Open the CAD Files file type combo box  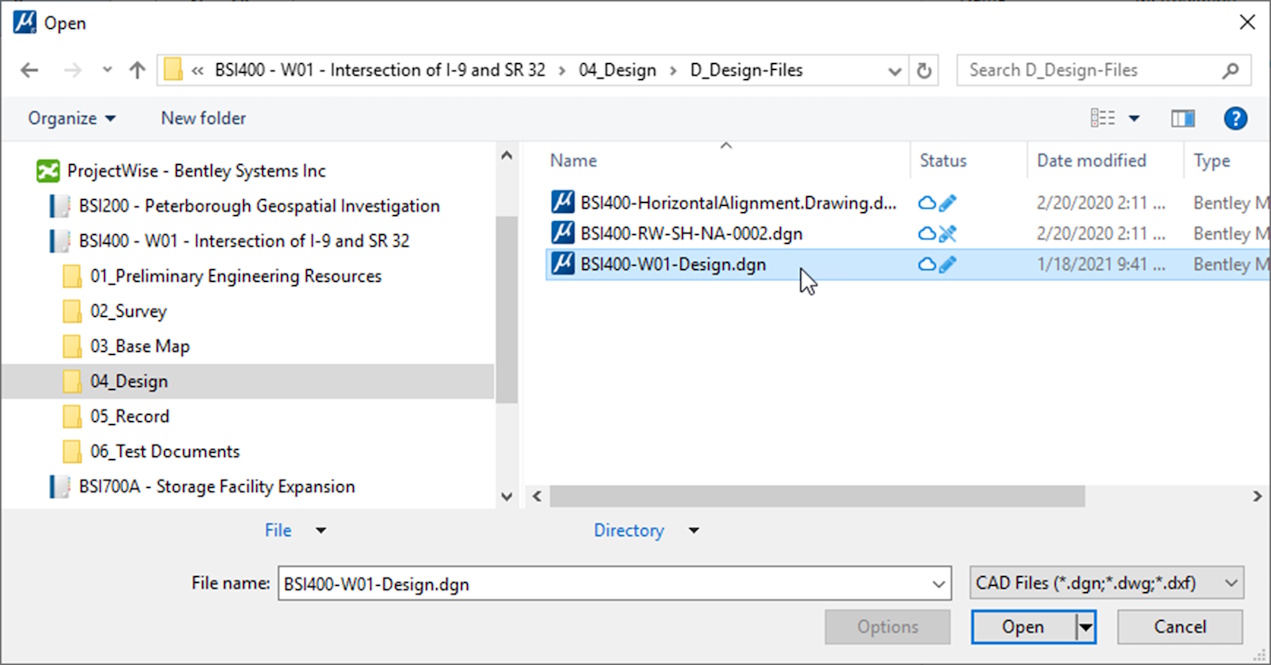point(1106,583)
